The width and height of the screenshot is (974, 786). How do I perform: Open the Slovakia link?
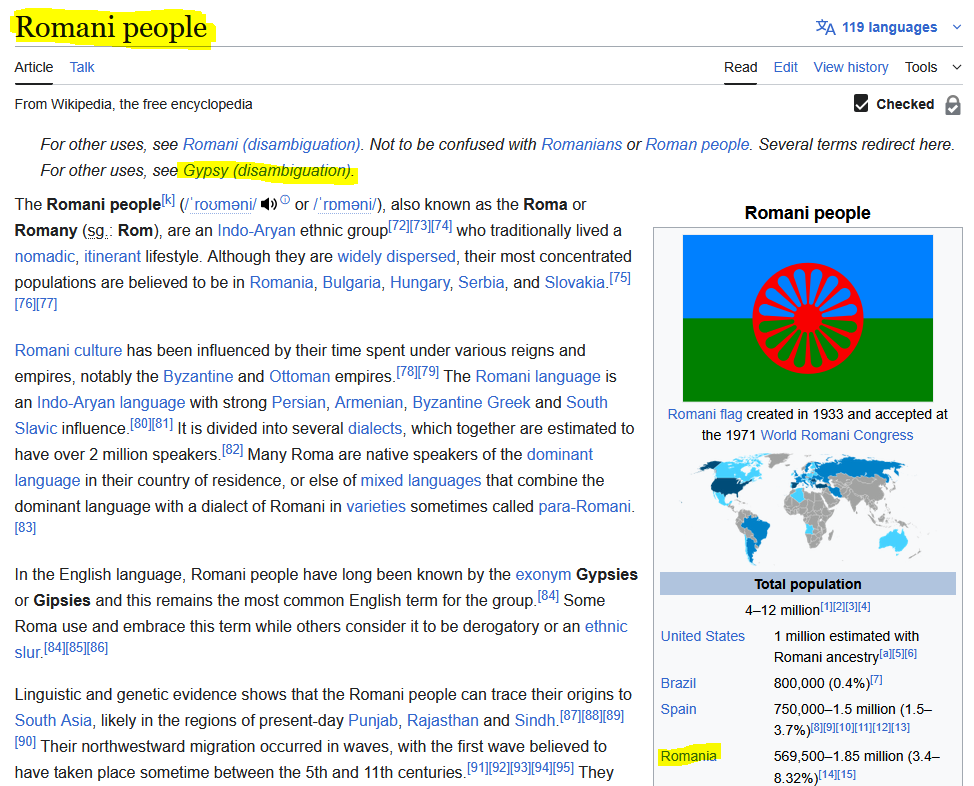pos(575,283)
